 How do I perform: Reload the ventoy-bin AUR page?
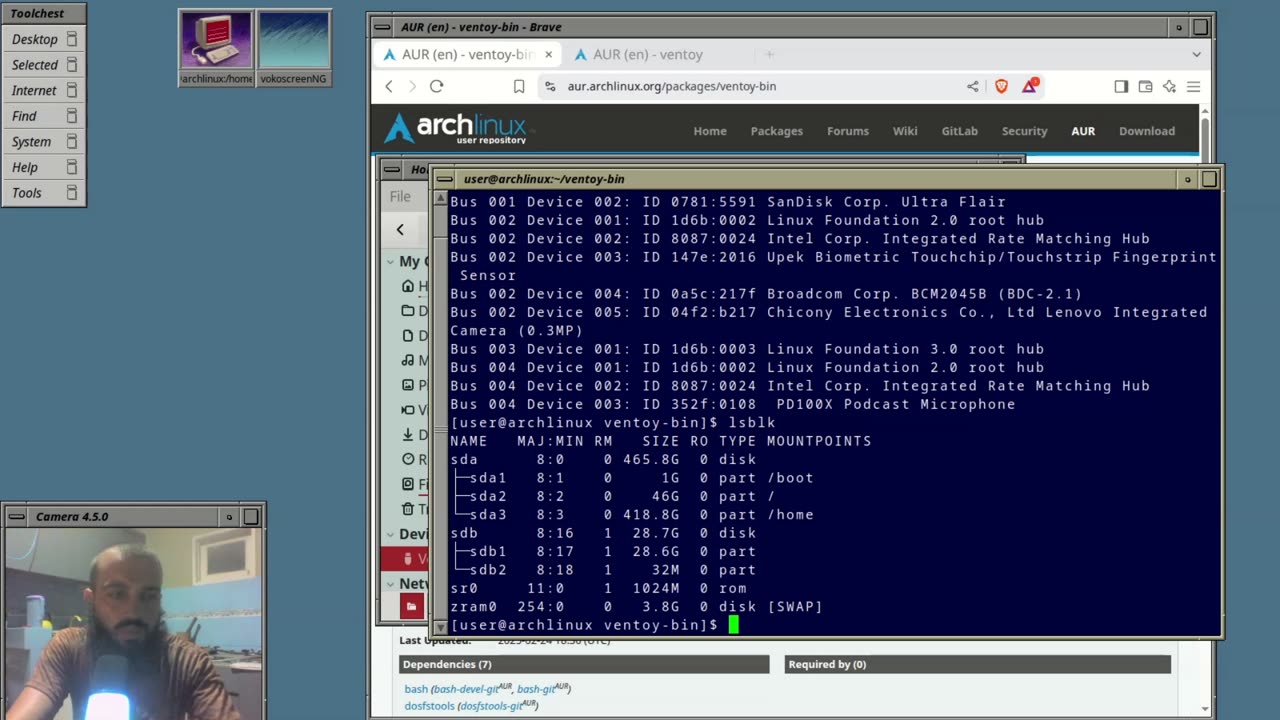click(436, 86)
